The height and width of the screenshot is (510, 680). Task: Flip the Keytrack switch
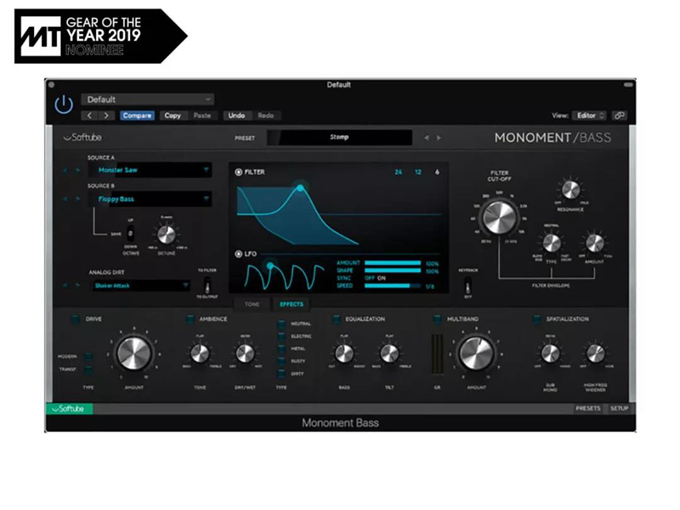[x=468, y=285]
